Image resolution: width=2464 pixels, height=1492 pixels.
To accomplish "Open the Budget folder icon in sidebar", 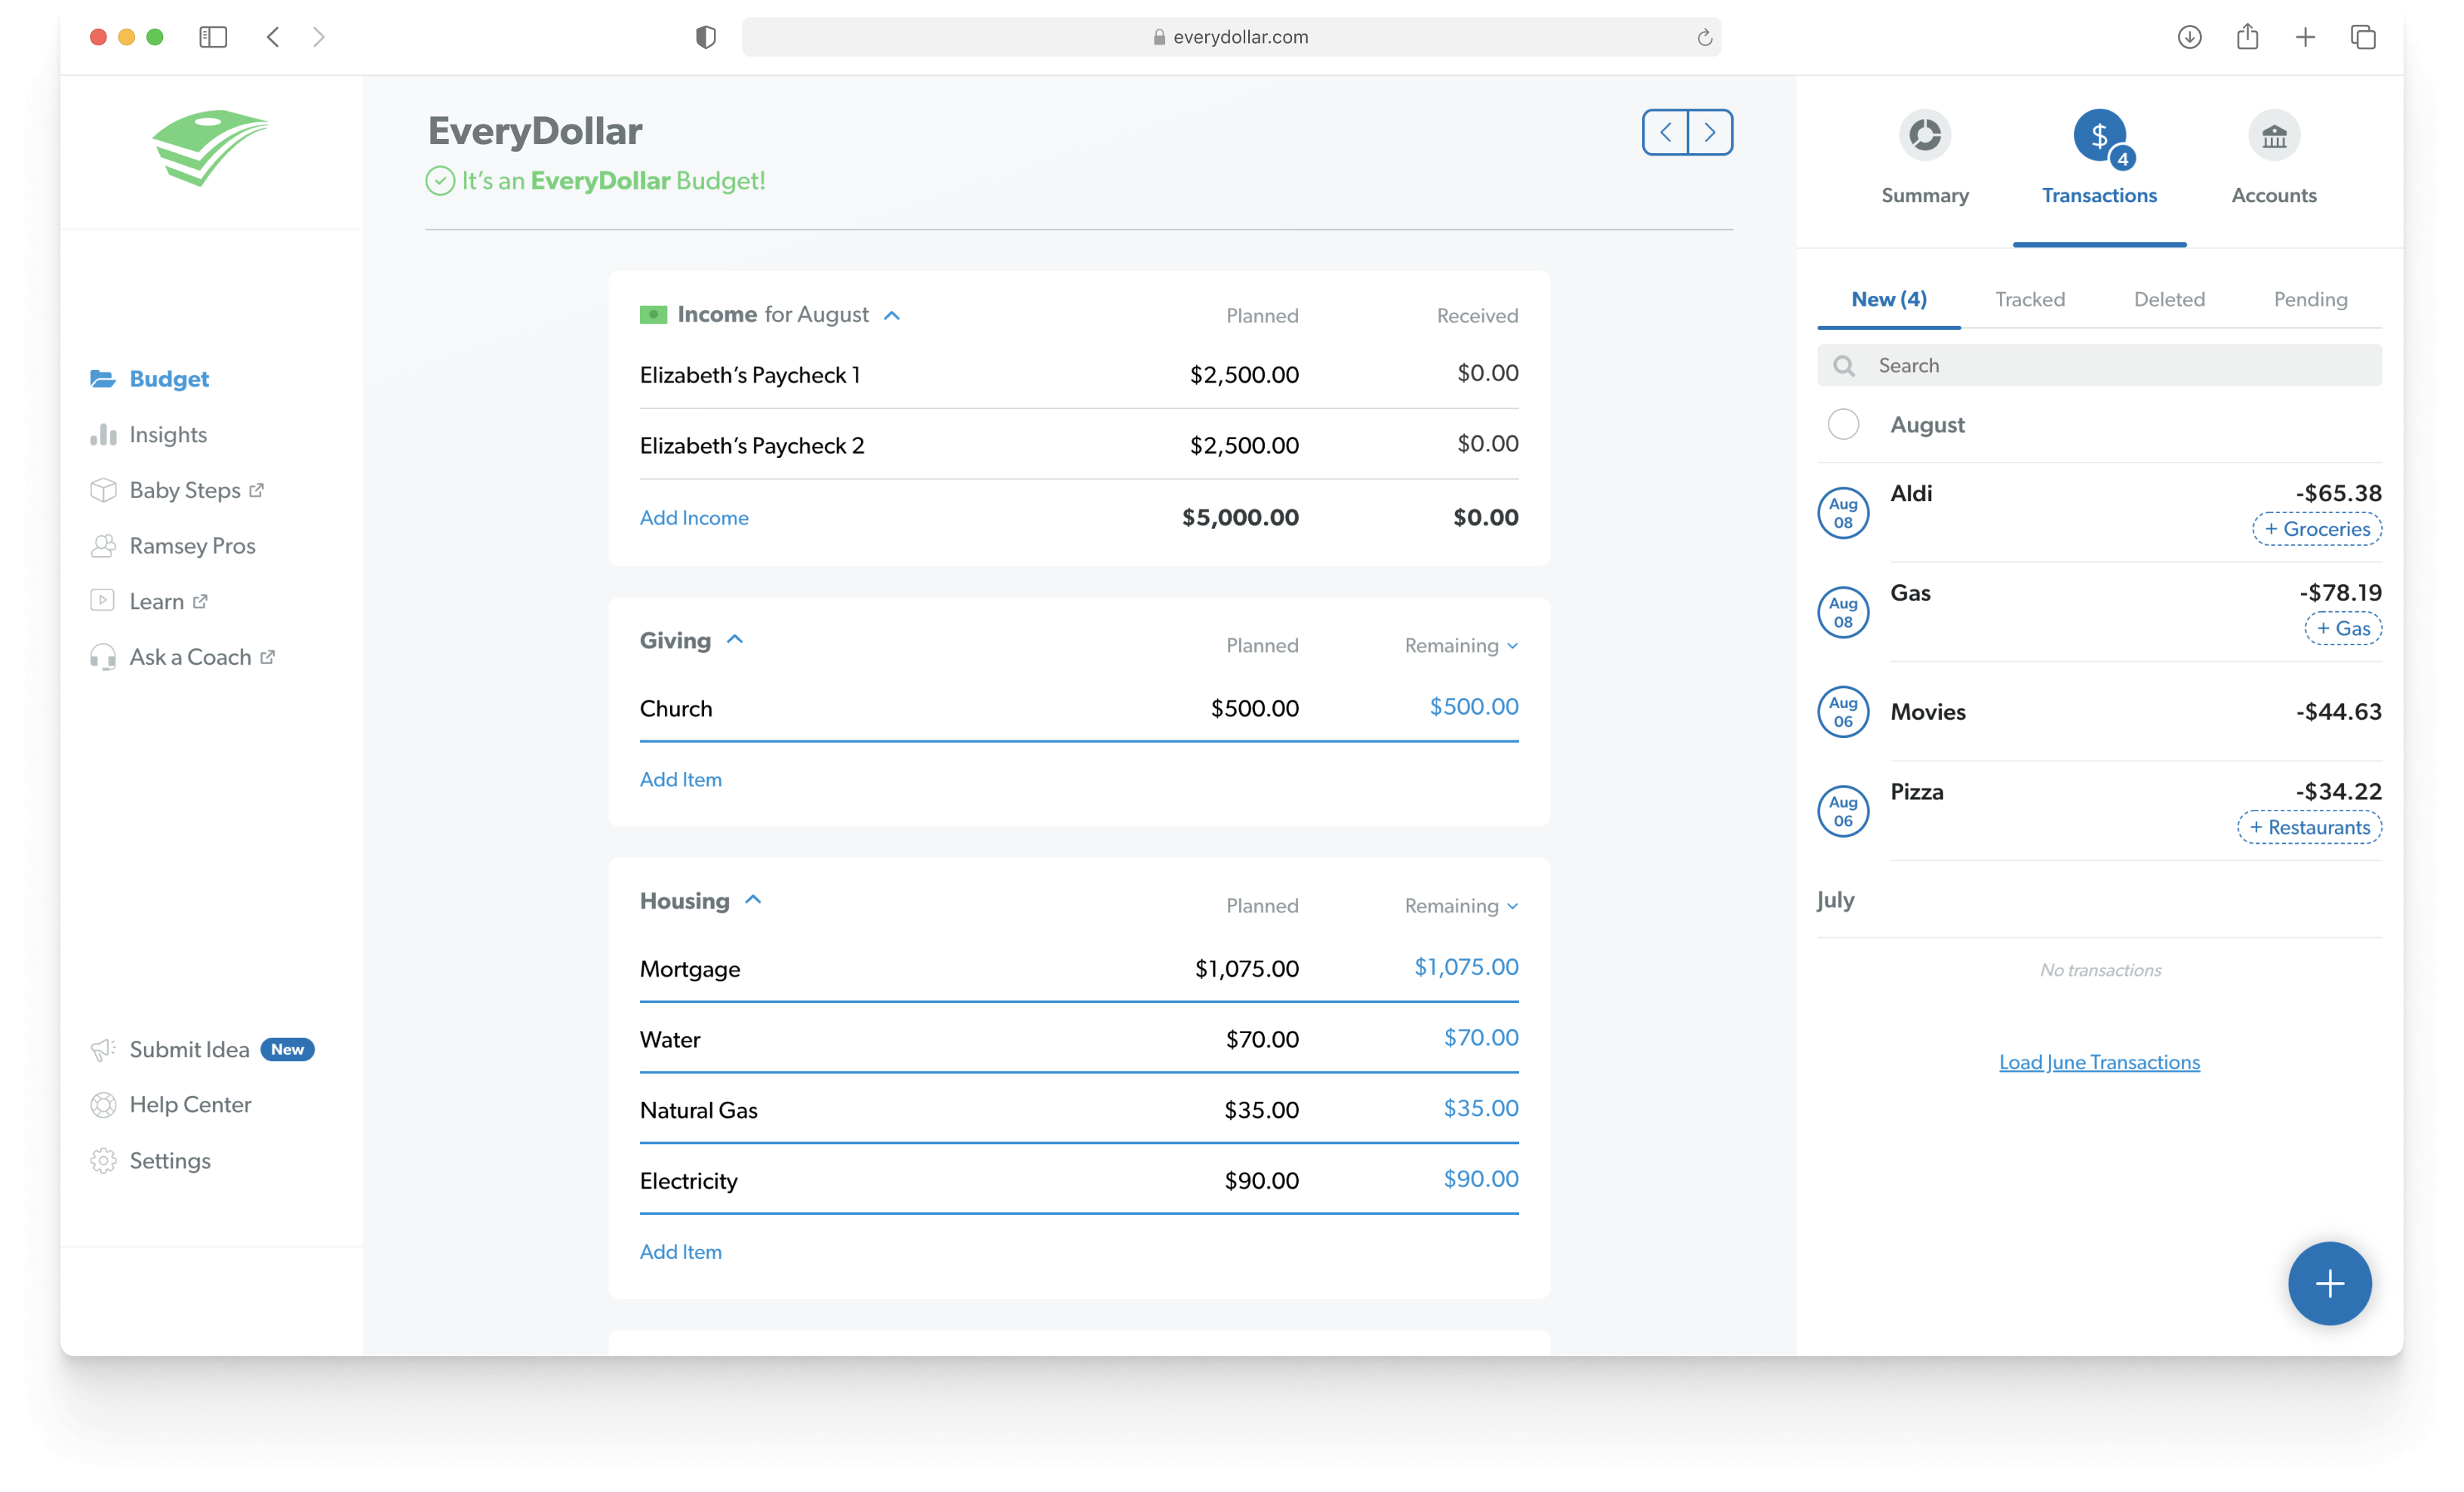I will [102, 379].
